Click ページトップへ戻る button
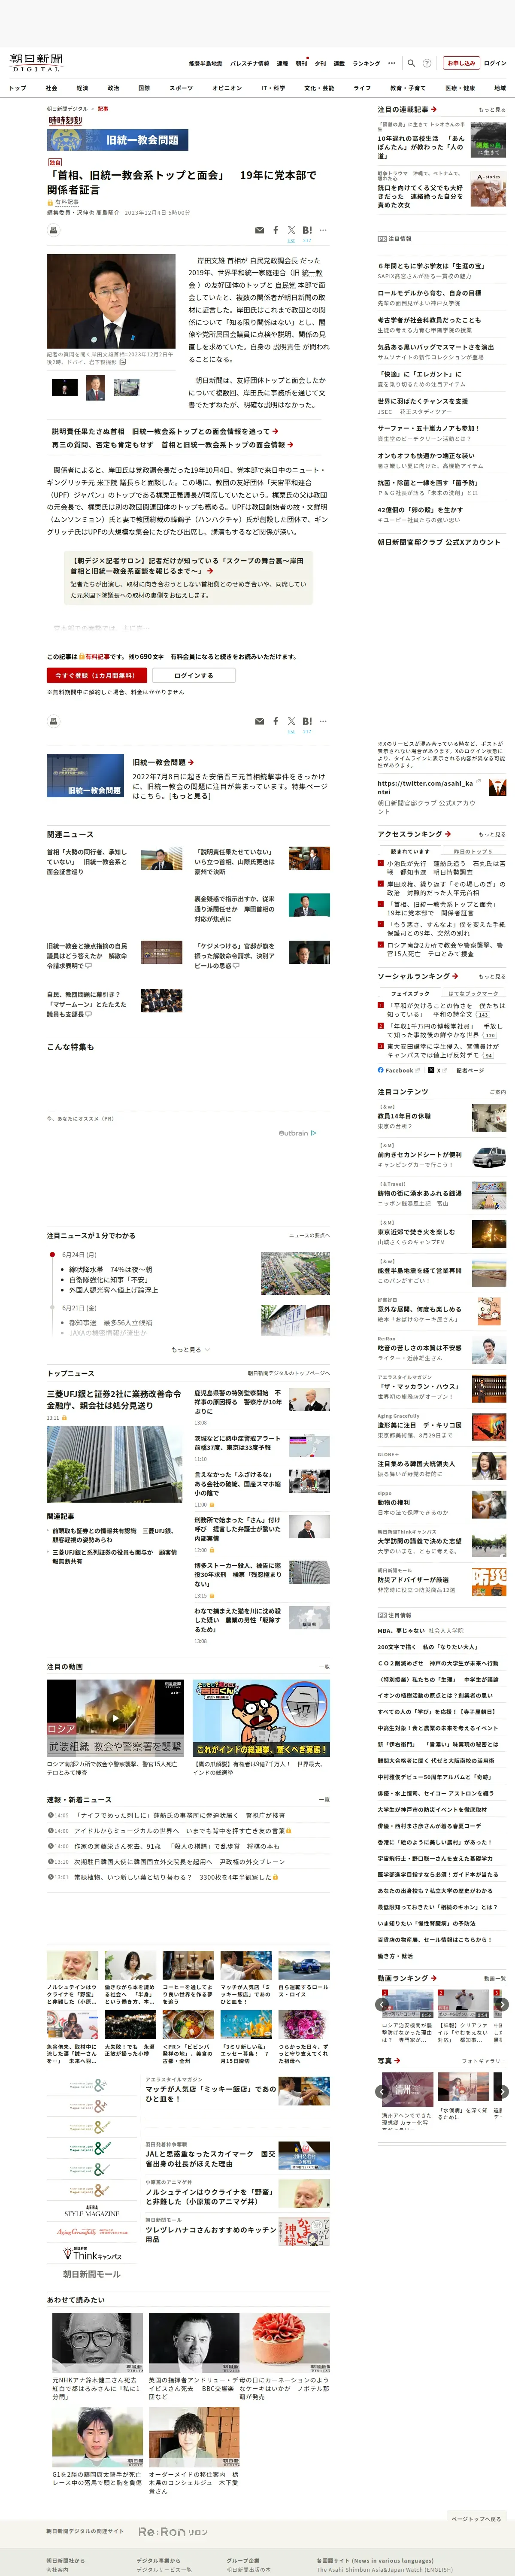 [475, 2518]
